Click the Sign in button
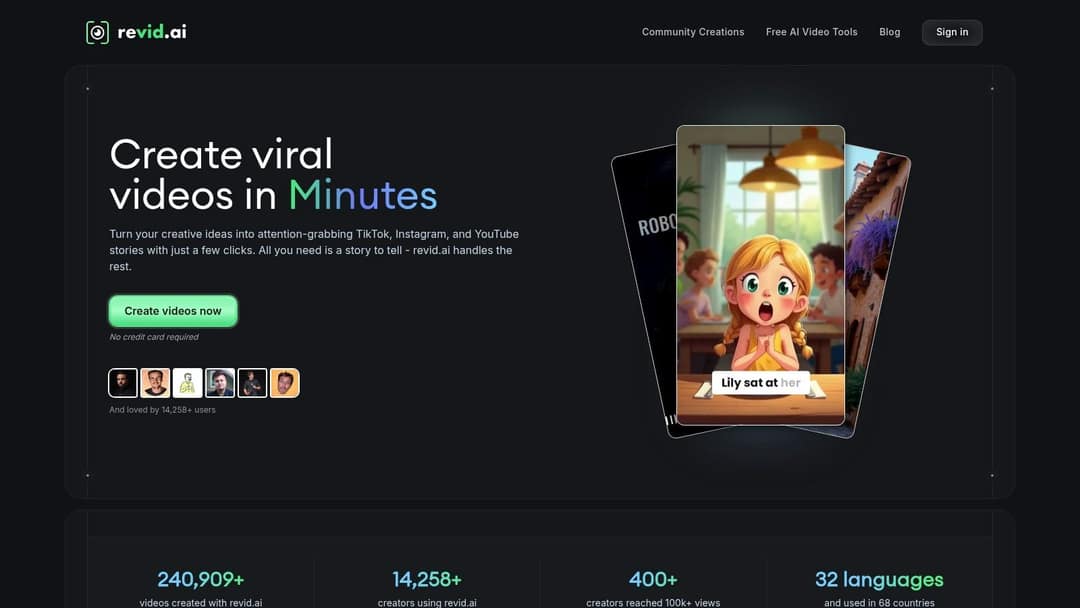The height and width of the screenshot is (608, 1080). (x=952, y=32)
